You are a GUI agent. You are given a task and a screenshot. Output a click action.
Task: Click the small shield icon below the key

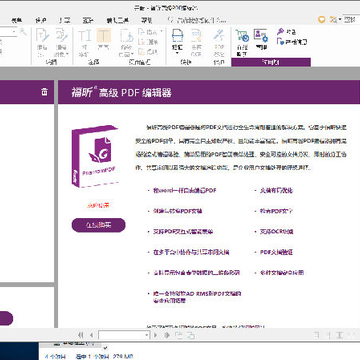pyautogui.click(x=280, y=42)
